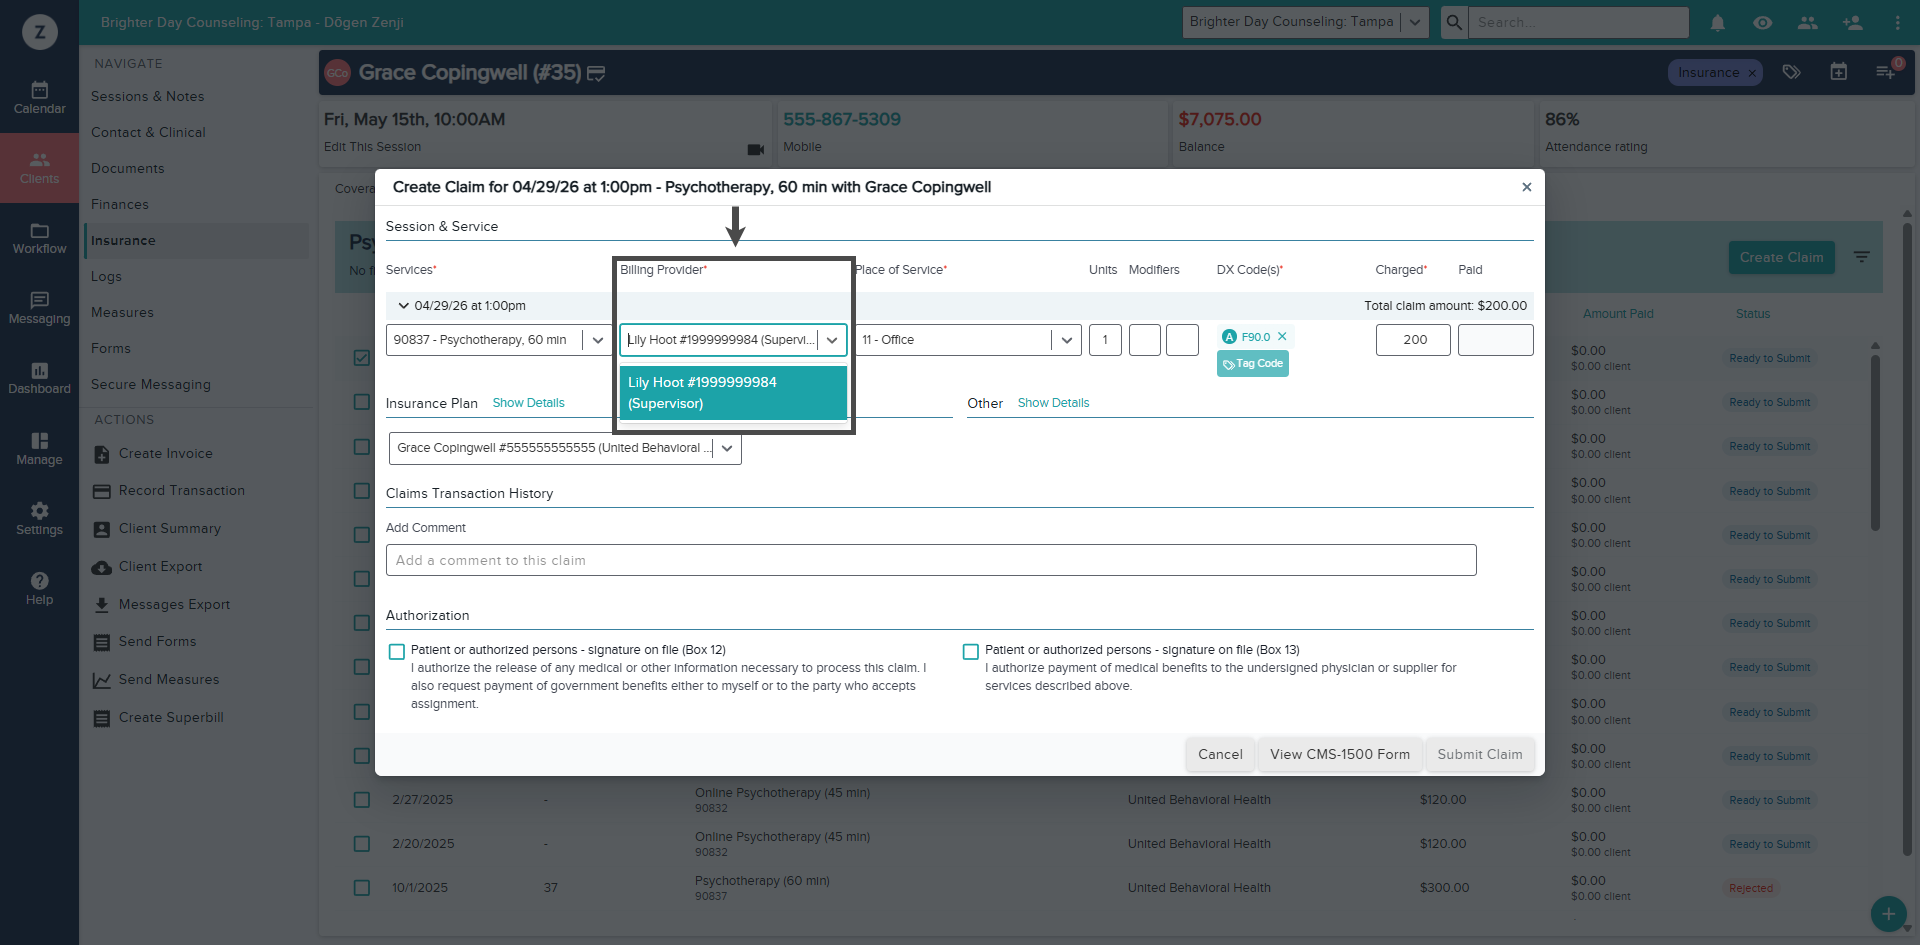
Task: Remove the Insurance filter chip
Action: (x=1752, y=73)
